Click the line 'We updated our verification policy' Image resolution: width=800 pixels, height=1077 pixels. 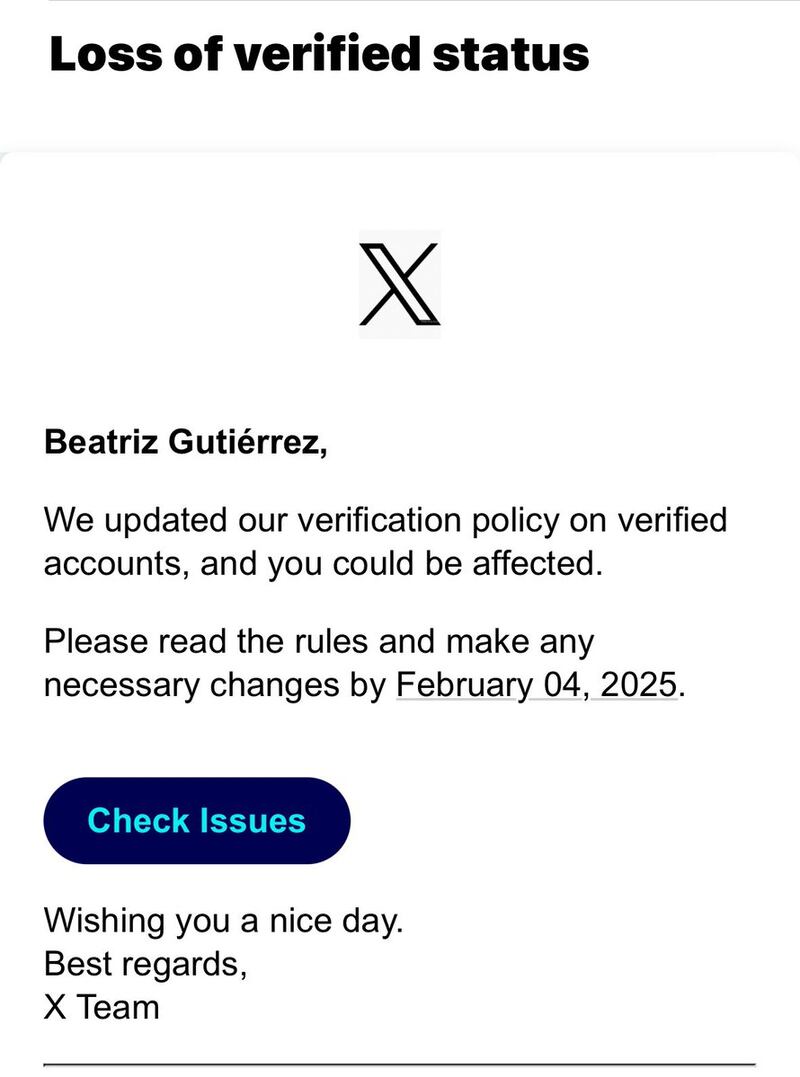385,520
